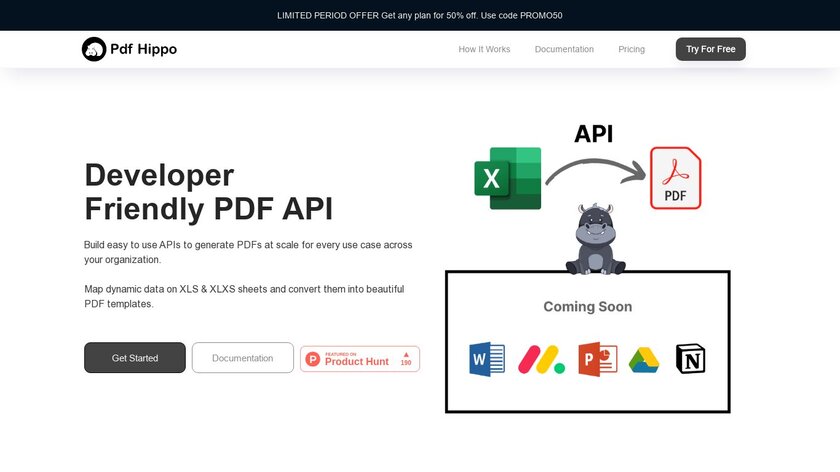This screenshot has width=840, height=472.
Task: Open How It Works in navigation
Action: click(x=484, y=49)
